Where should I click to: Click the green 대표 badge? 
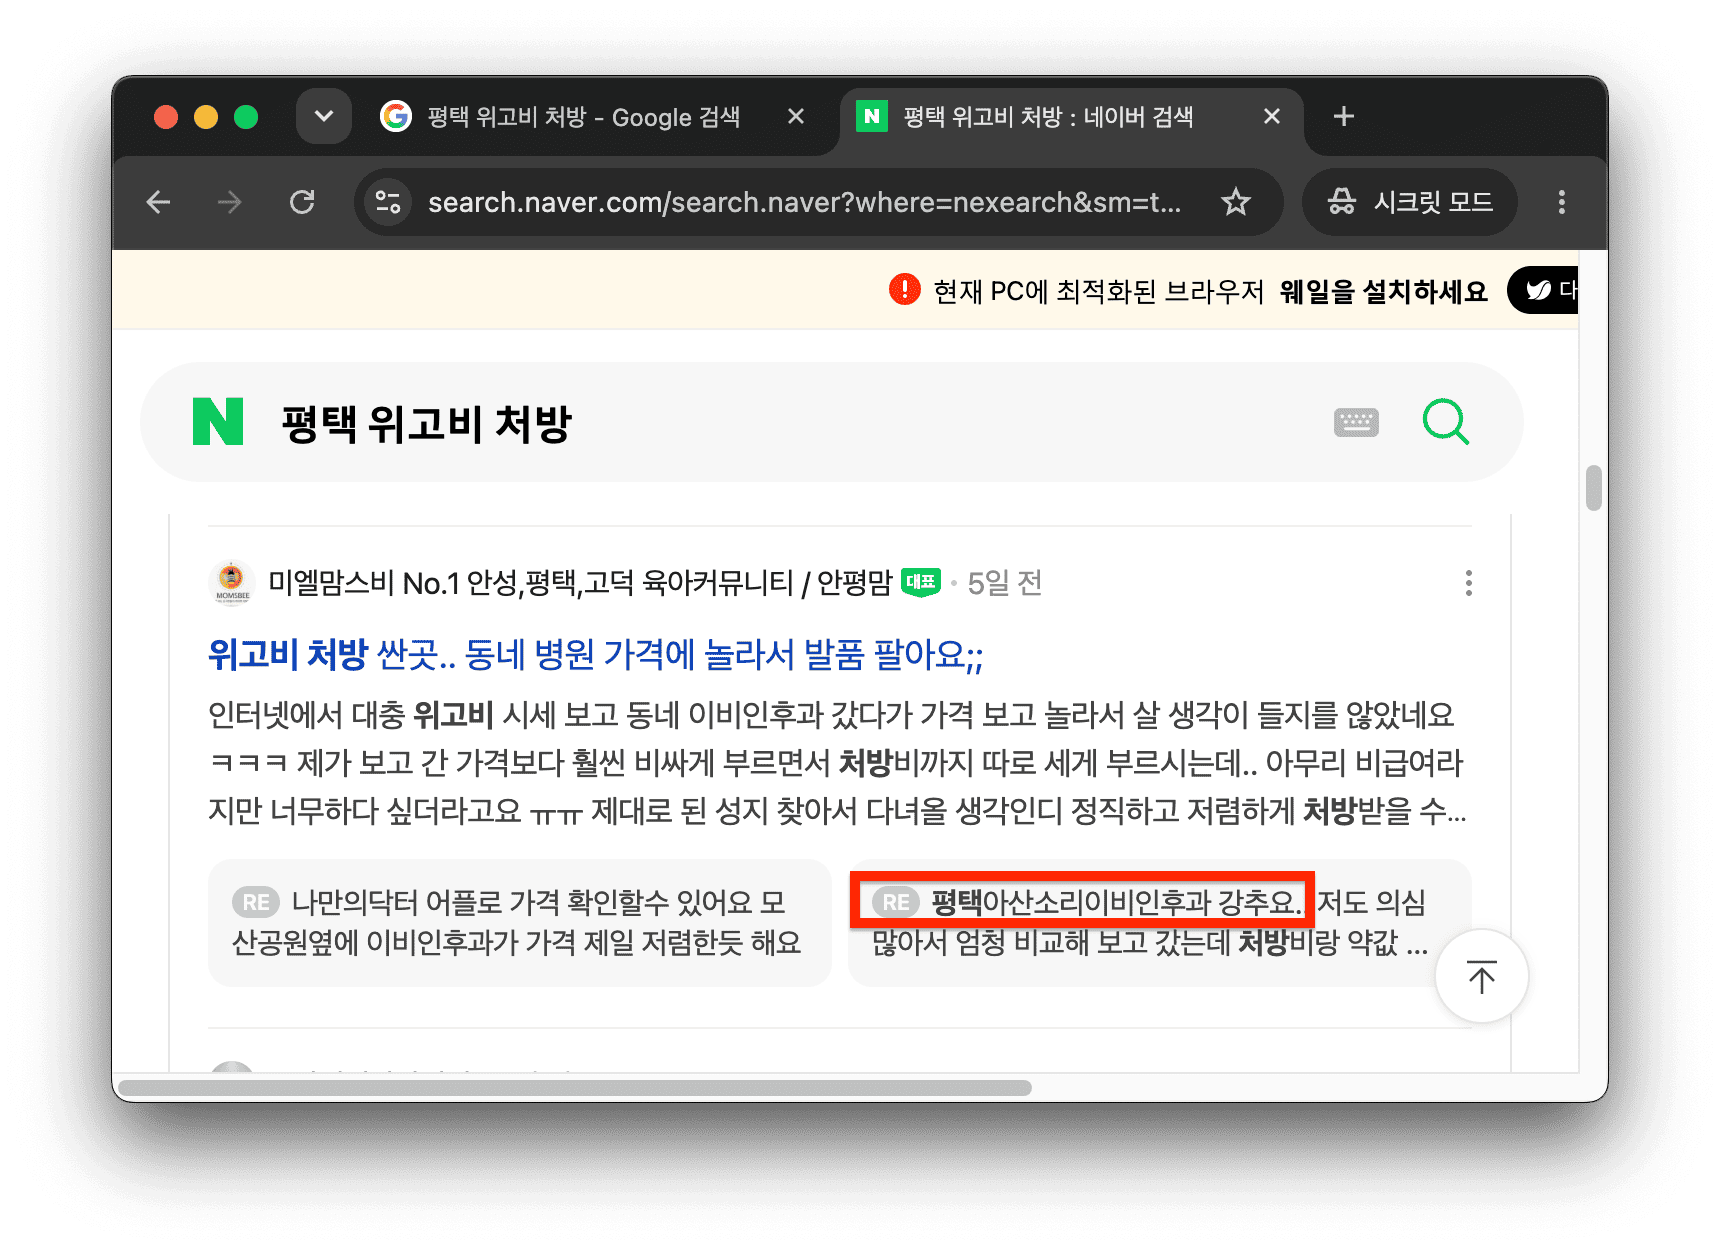(x=921, y=582)
